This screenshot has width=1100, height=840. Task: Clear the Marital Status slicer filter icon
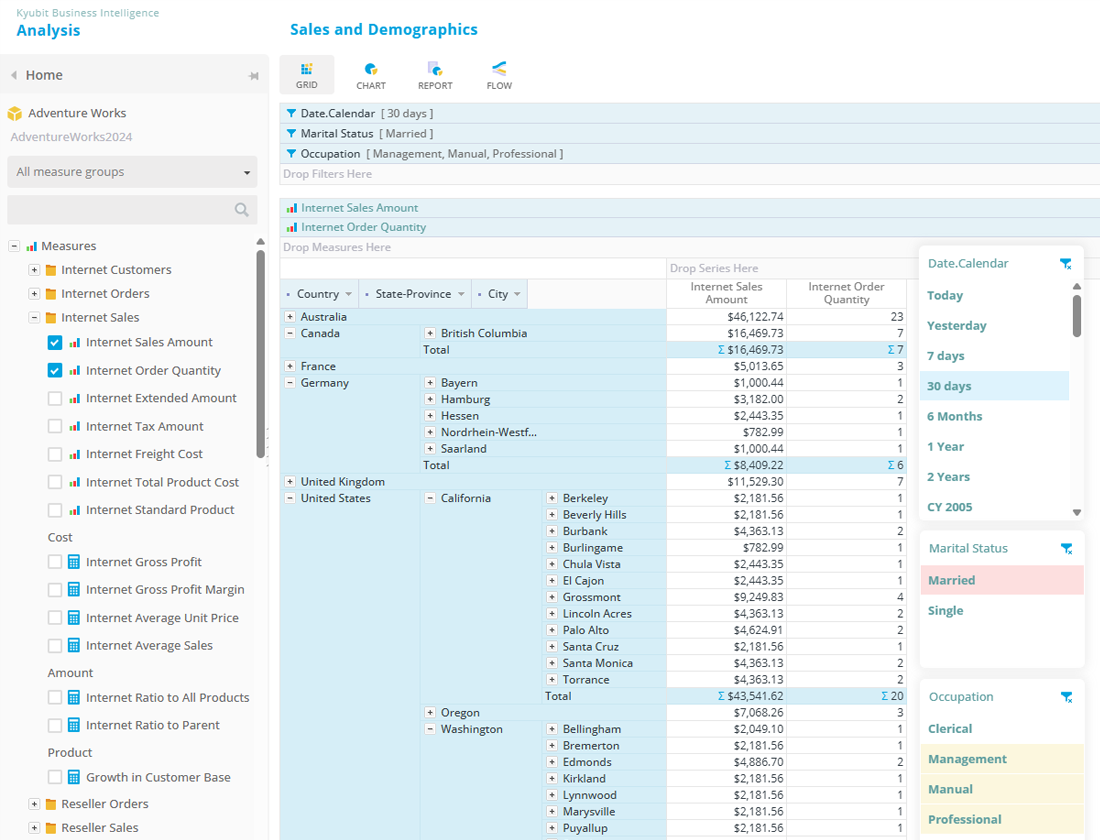click(x=1066, y=549)
